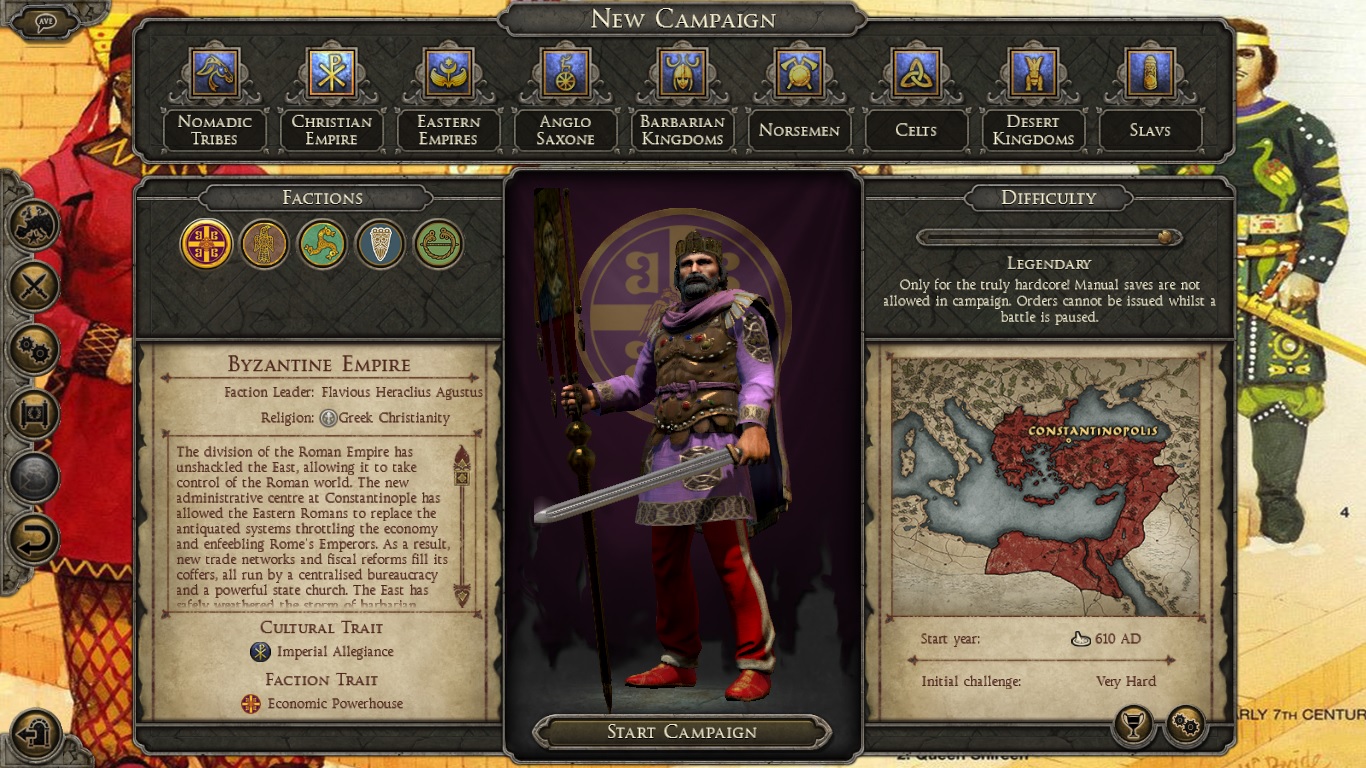Open the chat bubble icon at top left
The width and height of the screenshot is (1366, 768).
point(46,23)
